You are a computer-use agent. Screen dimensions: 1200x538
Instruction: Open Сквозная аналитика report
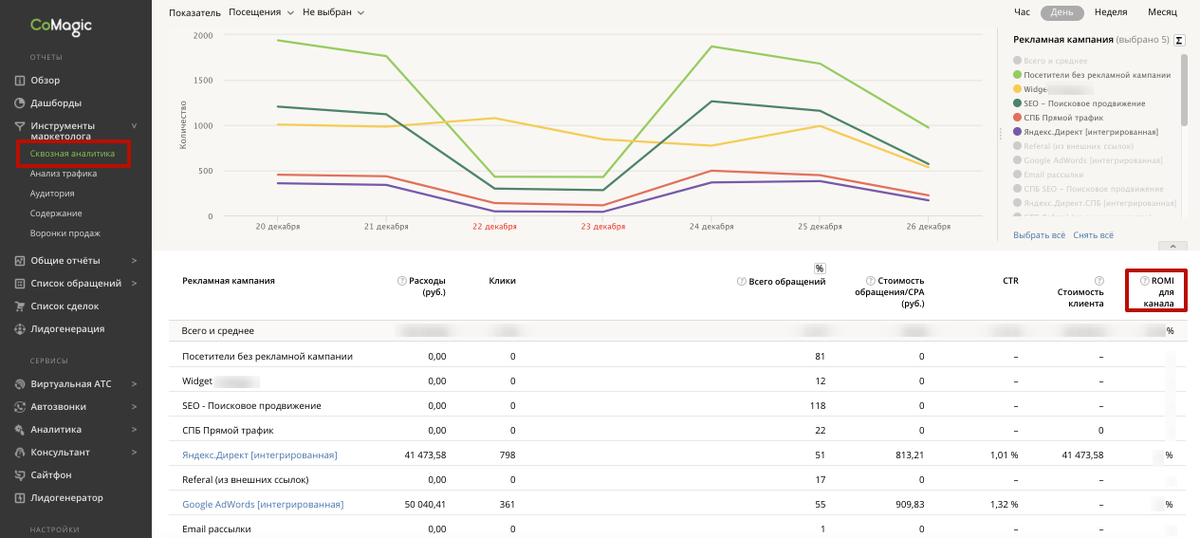[72, 154]
